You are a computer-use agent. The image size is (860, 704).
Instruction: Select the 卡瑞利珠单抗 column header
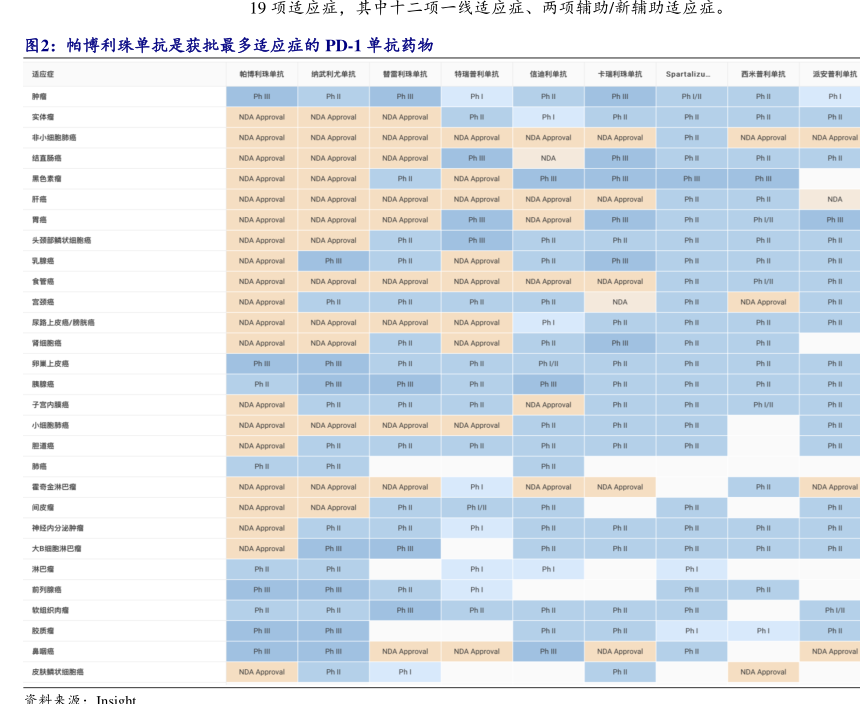[620, 74]
